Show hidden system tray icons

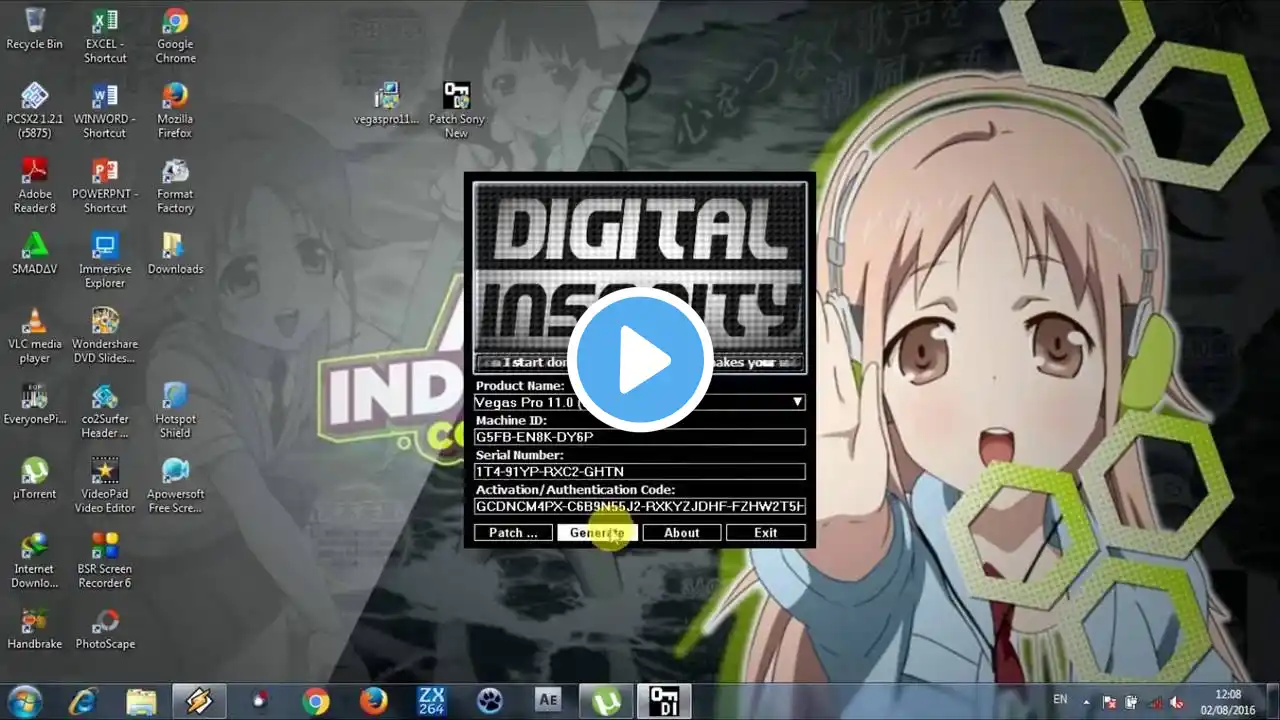(1086, 701)
